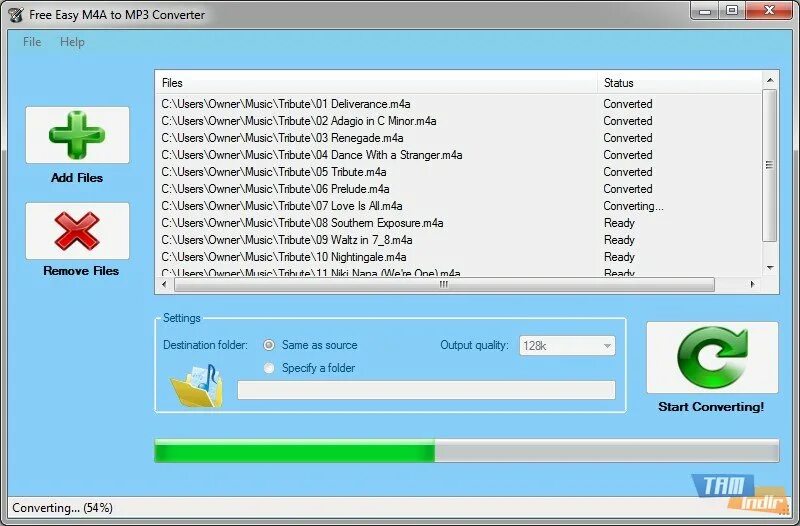Click the horizontal scrollbar right arrow

coord(753,285)
